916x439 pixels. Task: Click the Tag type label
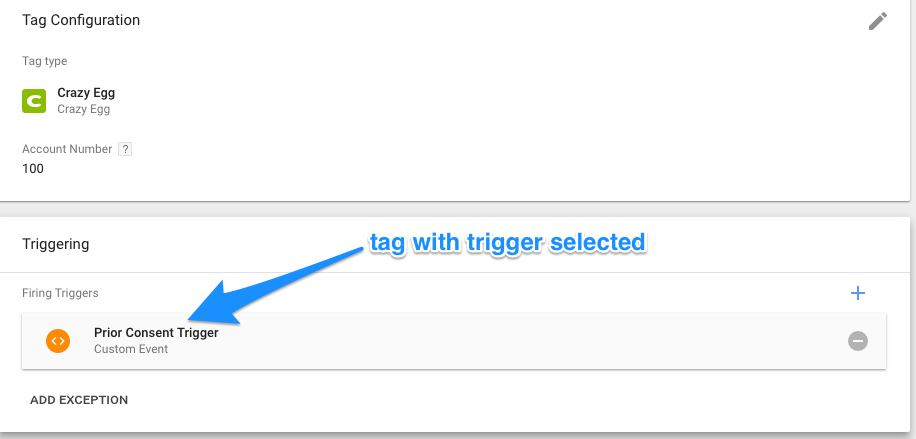click(x=44, y=61)
